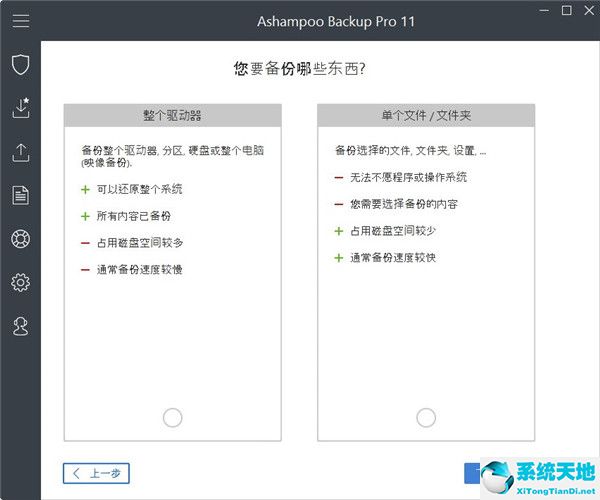Click the text 占用磁盘空间较多
The height and width of the screenshot is (500, 600).
click(x=140, y=243)
